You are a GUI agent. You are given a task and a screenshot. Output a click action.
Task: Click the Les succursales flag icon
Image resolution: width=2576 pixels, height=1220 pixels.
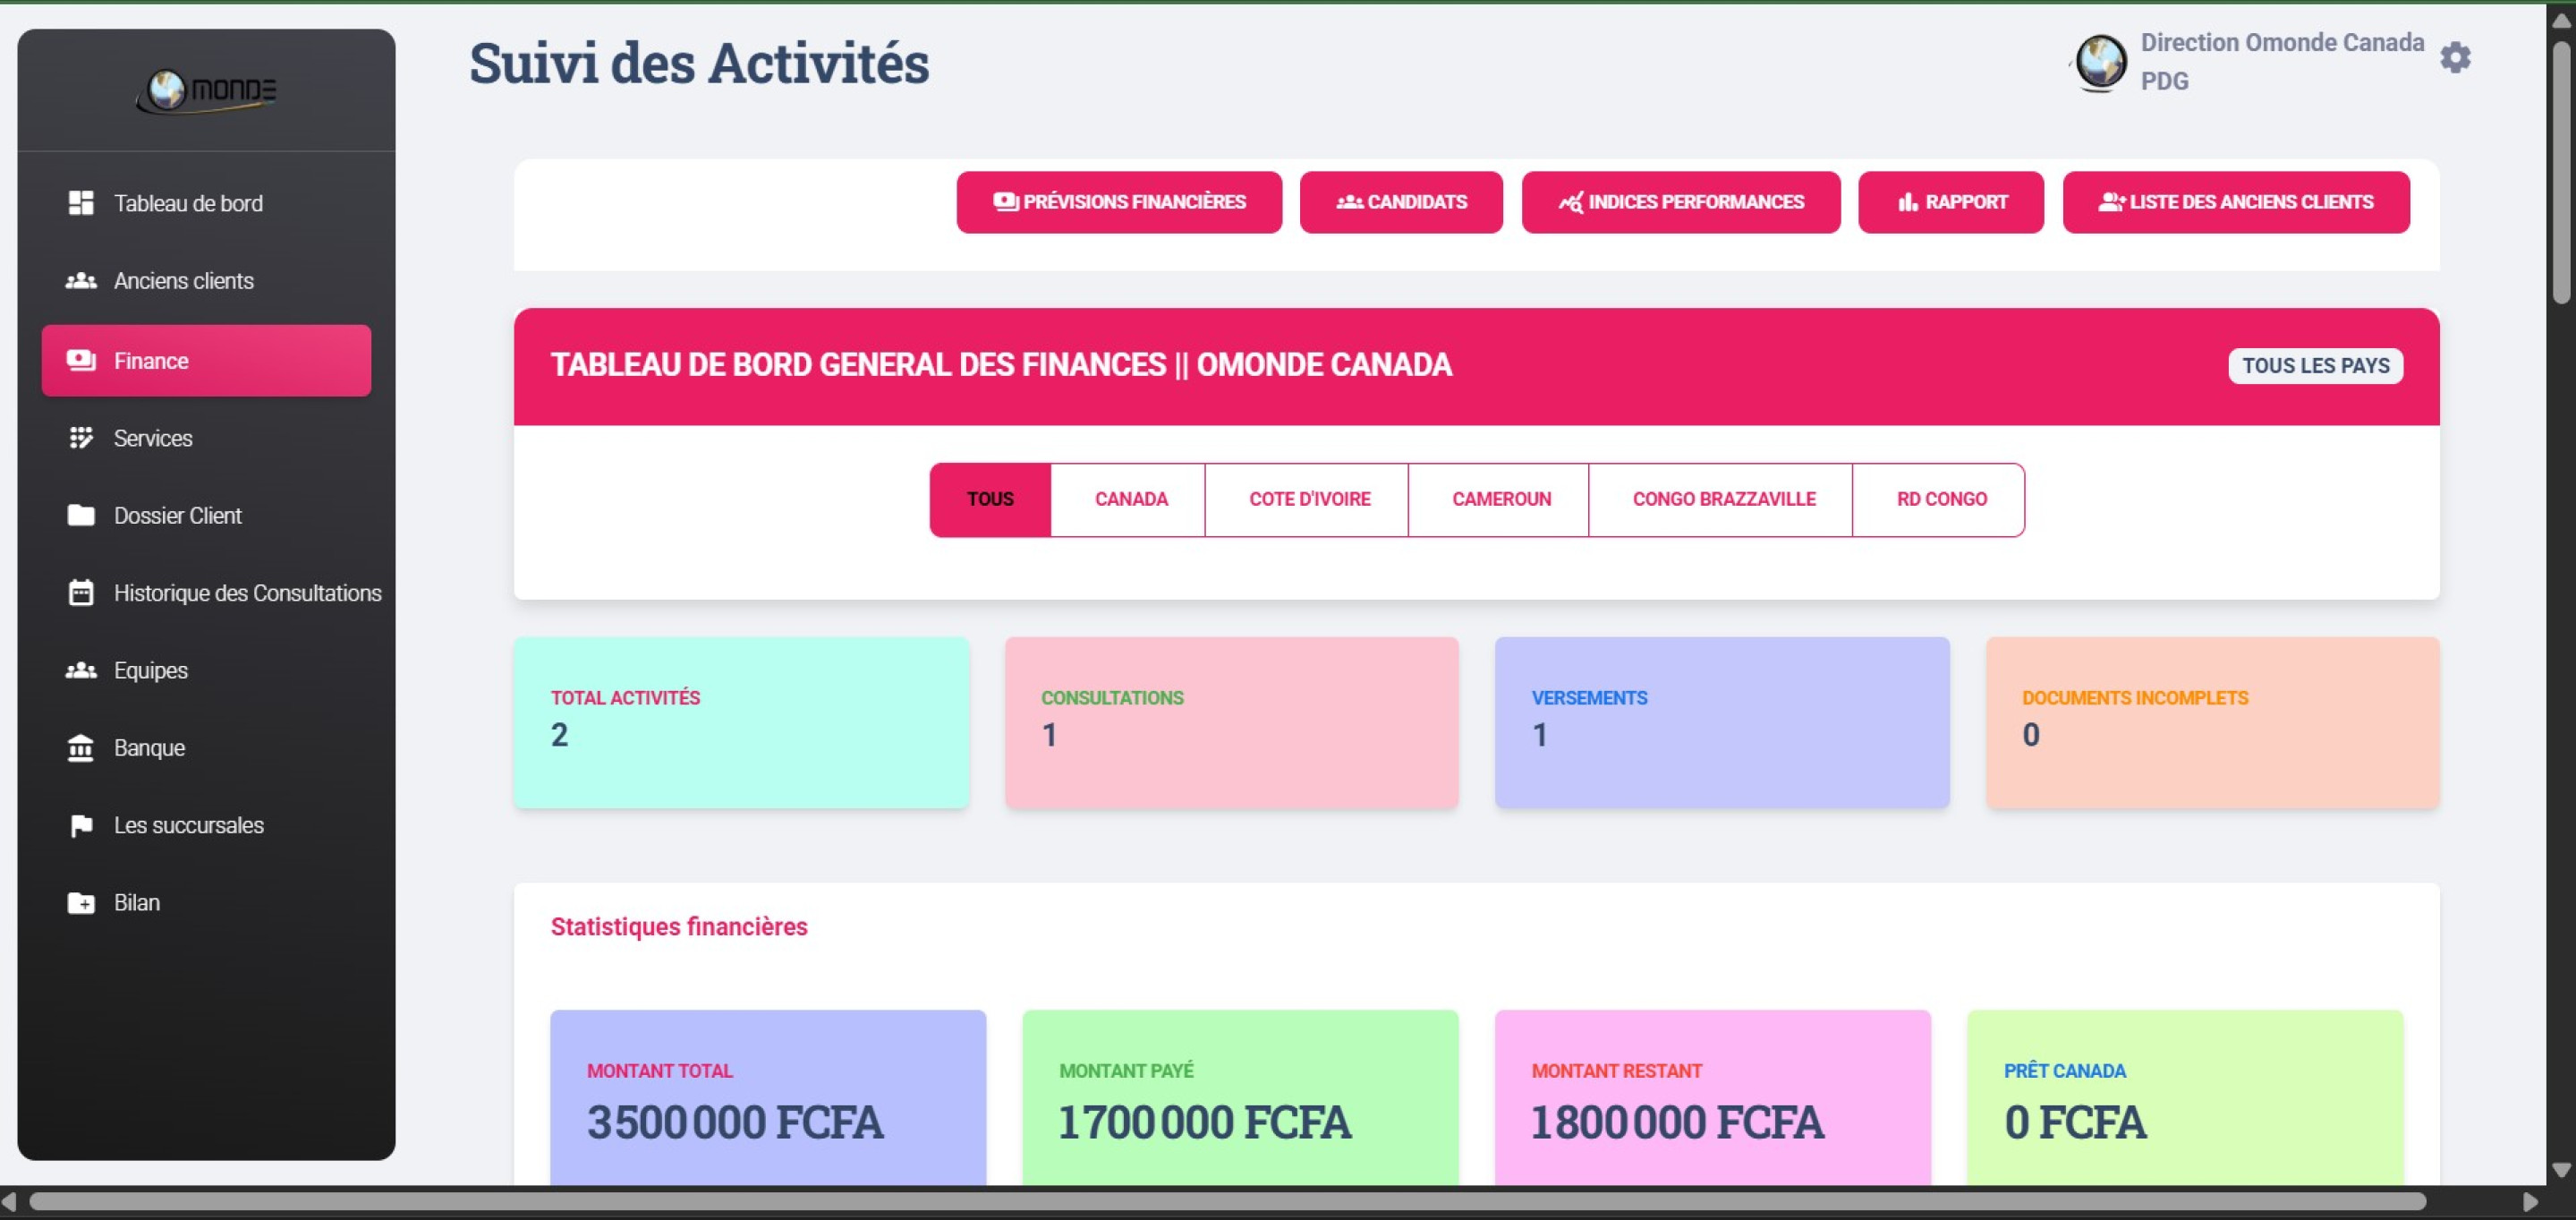81,825
